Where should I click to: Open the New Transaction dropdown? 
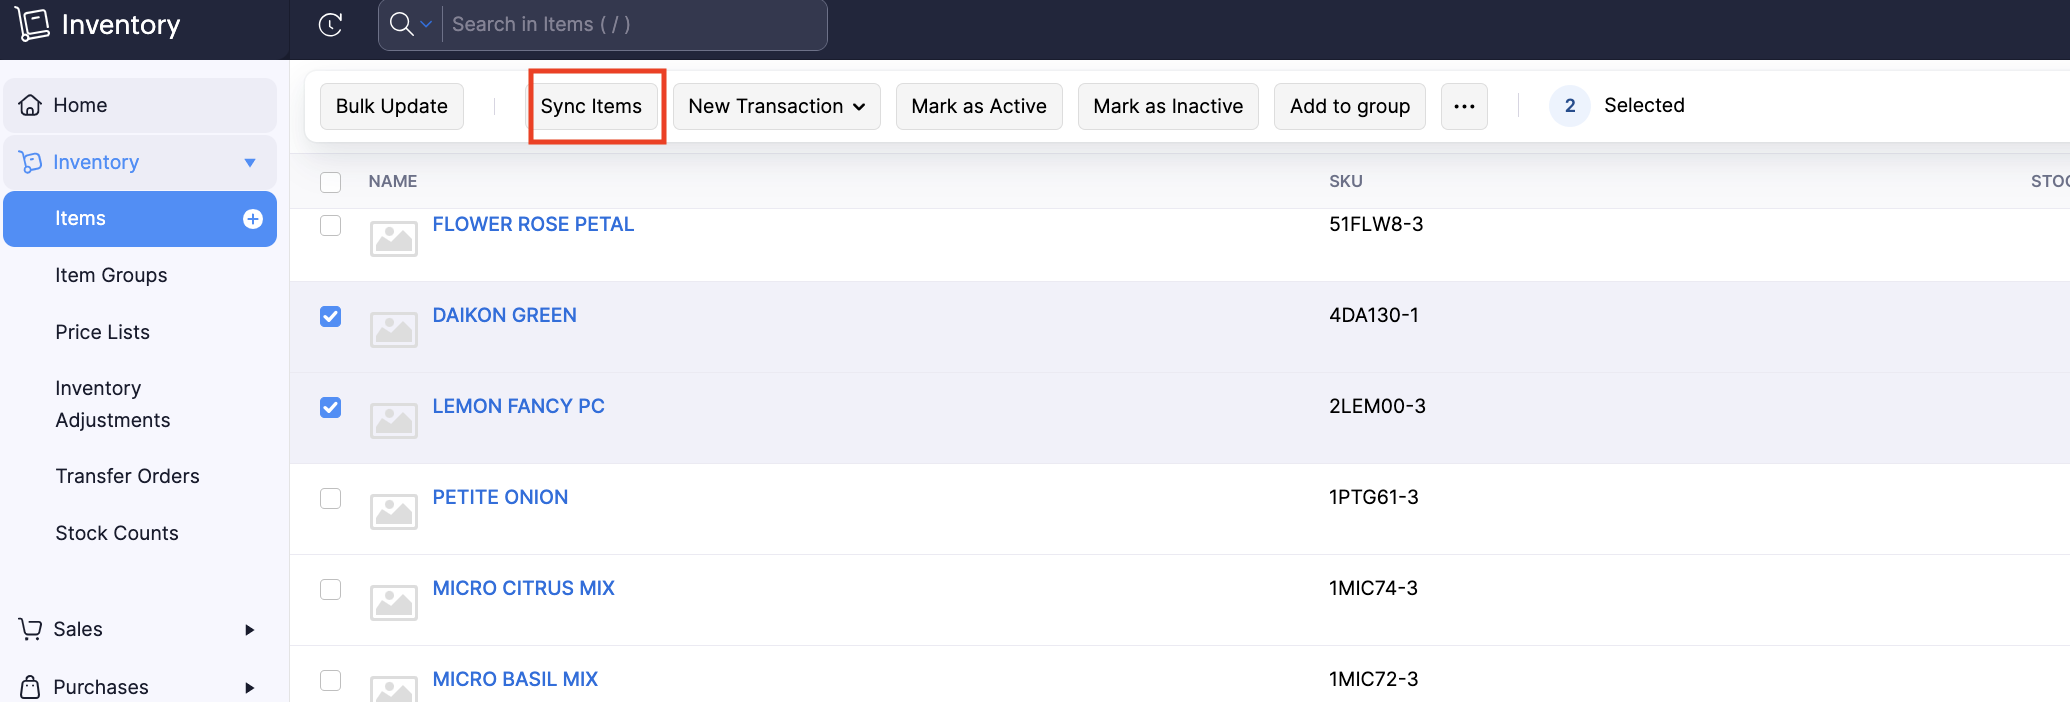776,106
